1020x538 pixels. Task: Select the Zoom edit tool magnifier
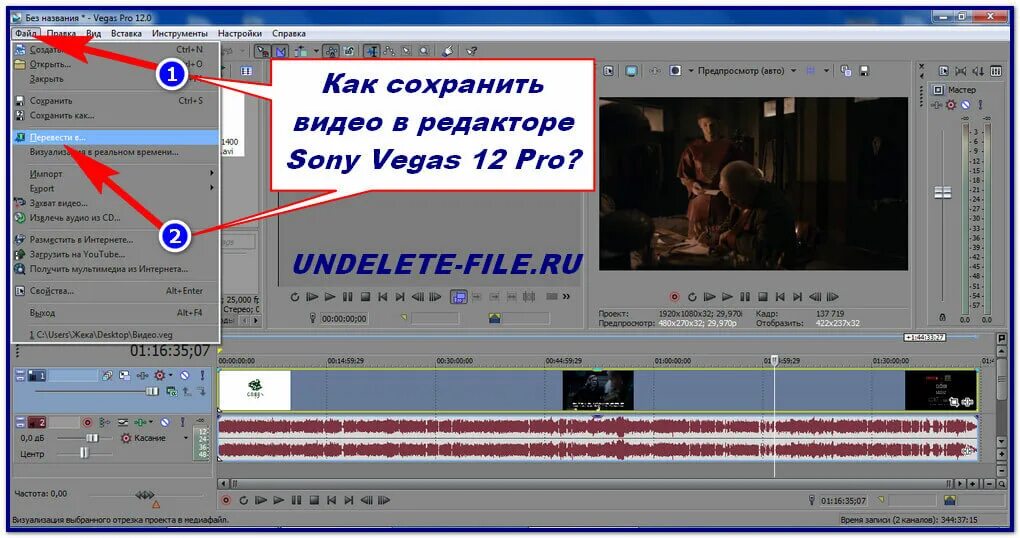[x=423, y=51]
